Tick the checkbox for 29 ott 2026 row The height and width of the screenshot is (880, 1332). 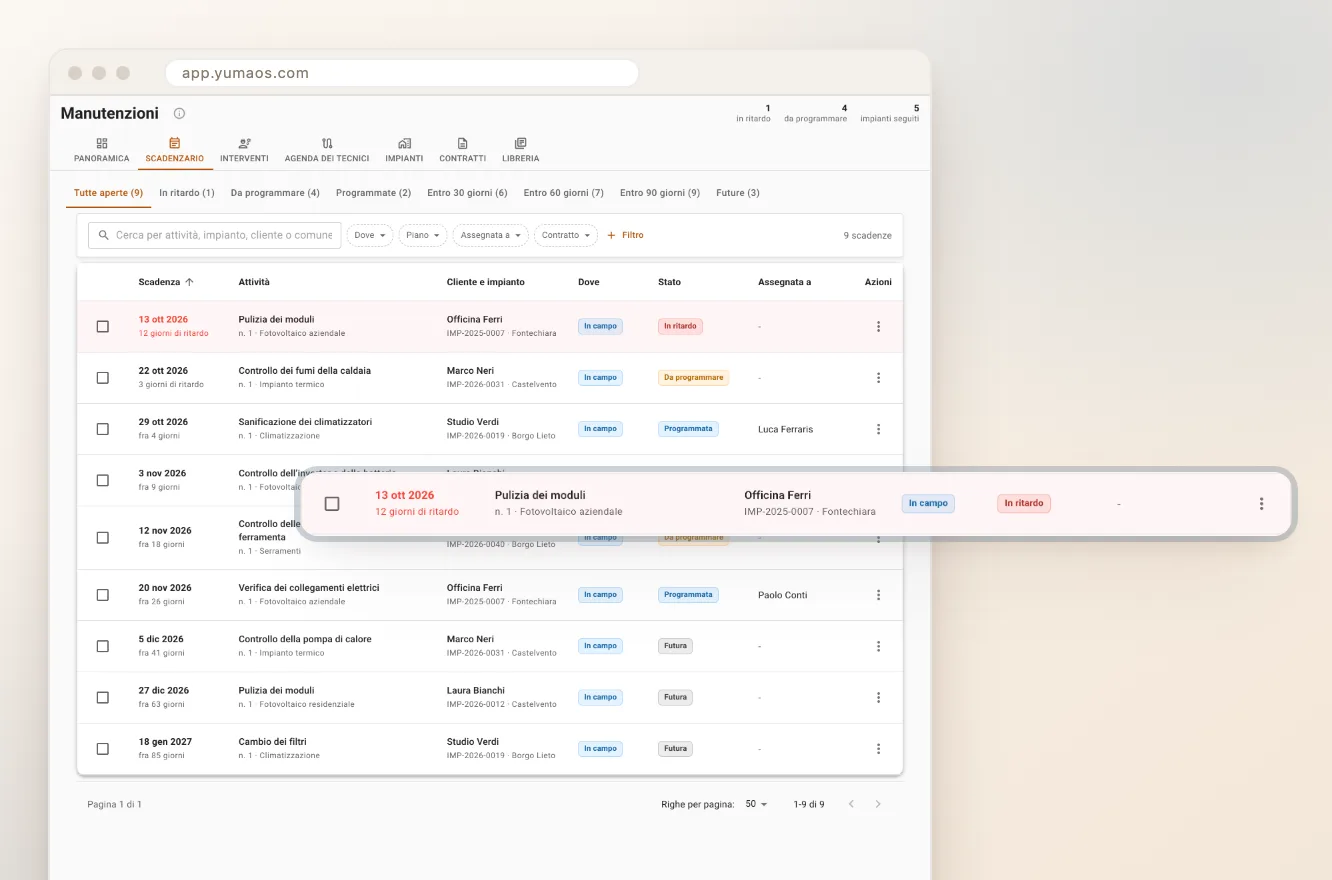(102, 429)
